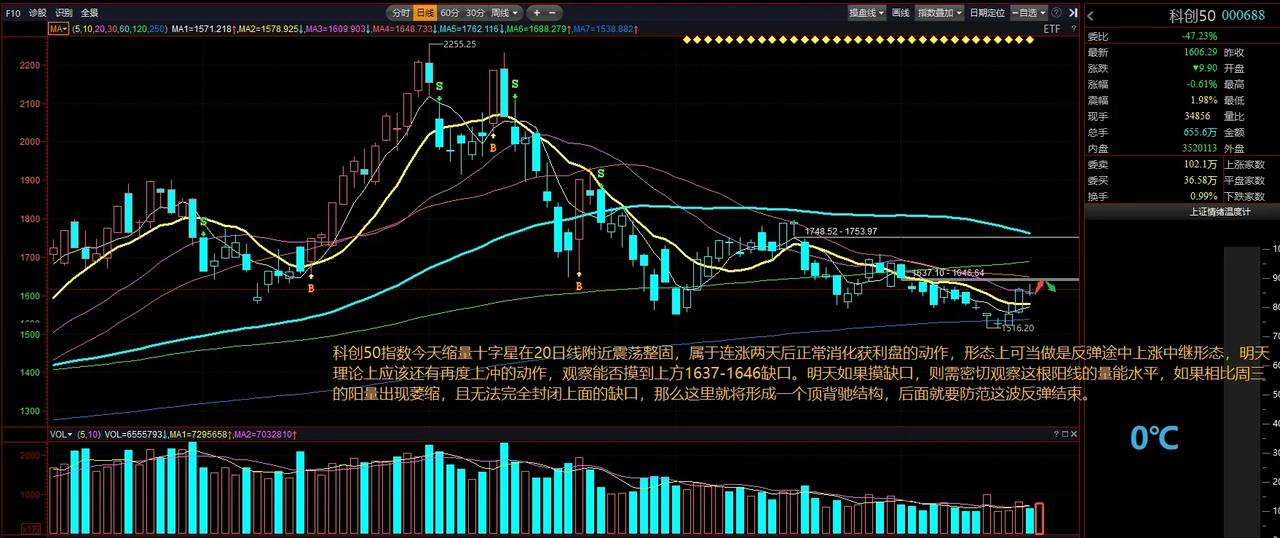Open the F10 company info page
This screenshot has height=538, width=1280.
pyautogui.click(x=12, y=13)
